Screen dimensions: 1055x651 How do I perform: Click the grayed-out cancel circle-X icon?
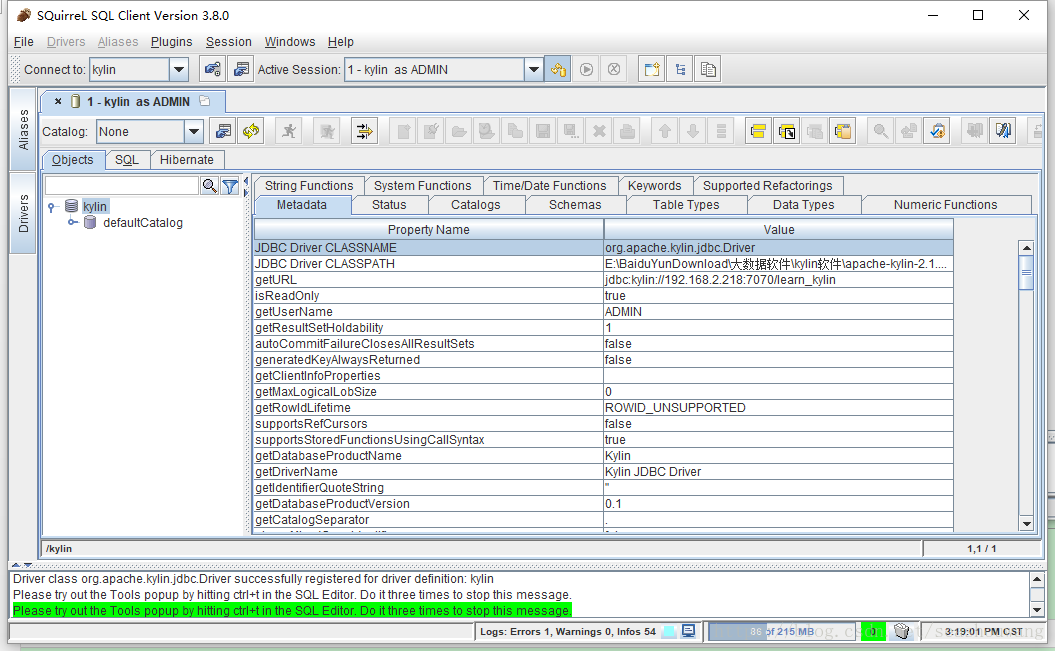click(614, 69)
